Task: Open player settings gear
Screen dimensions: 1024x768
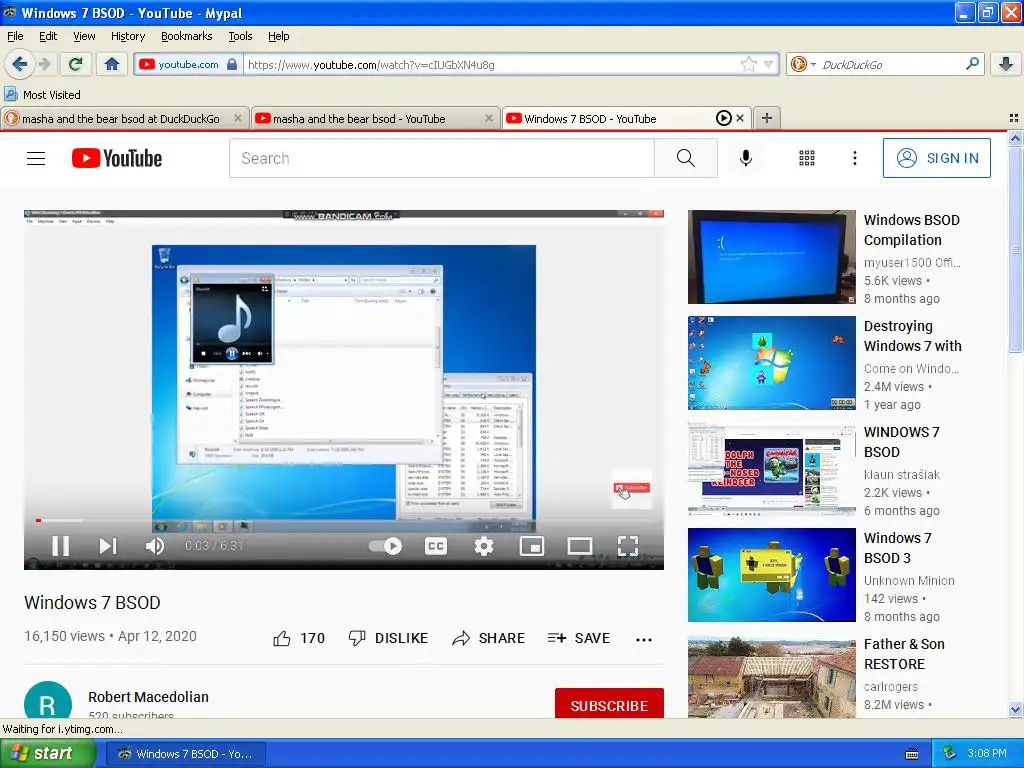Action: click(x=483, y=546)
